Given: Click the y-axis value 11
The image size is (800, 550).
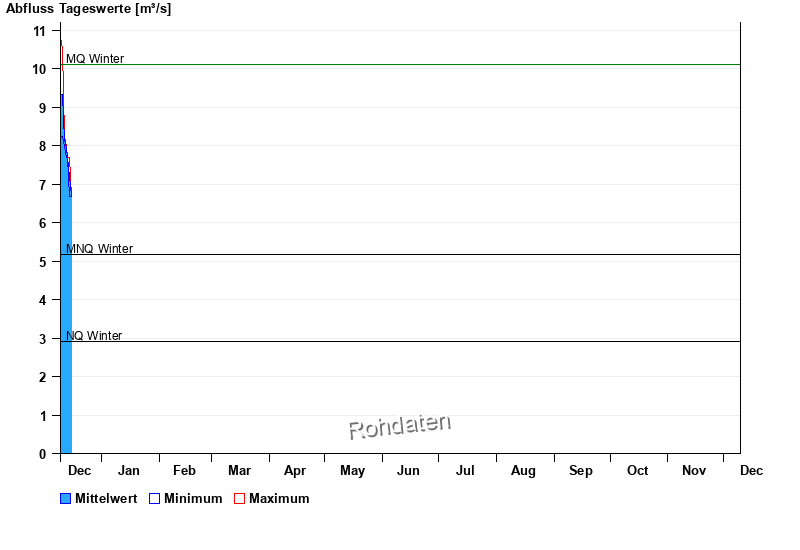Looking at the screenshot, I should 40,31.
